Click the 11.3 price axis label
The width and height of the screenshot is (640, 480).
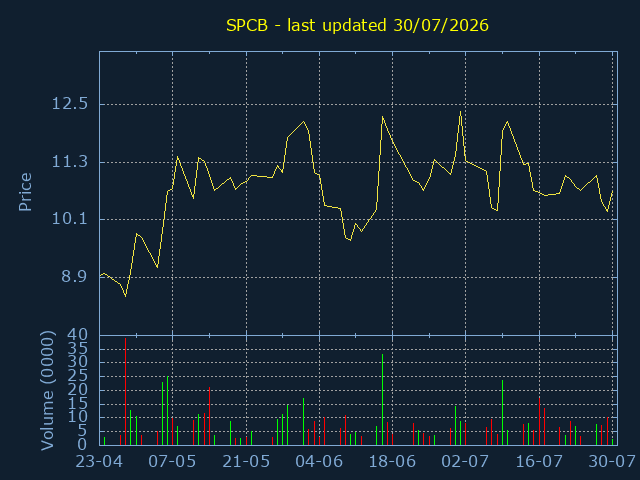point(70,162)
